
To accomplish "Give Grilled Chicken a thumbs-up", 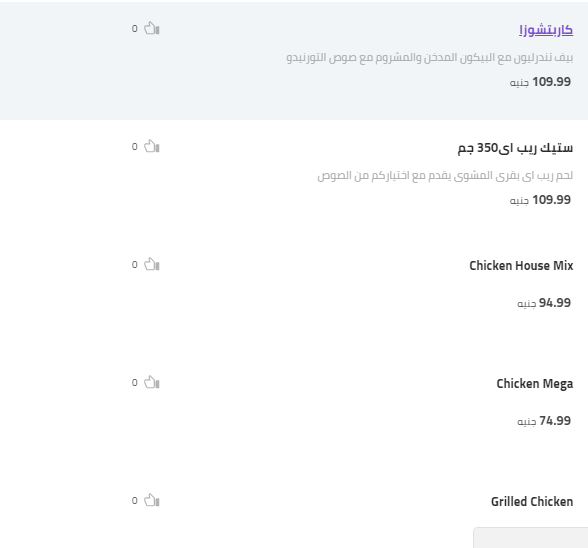I will point(152,500).
